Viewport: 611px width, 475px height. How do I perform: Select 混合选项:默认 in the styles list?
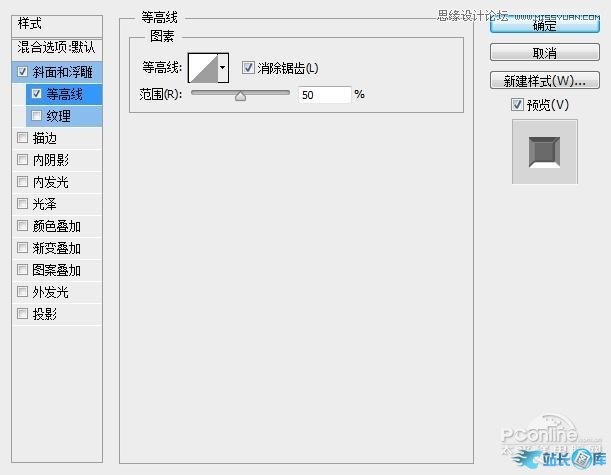(56, 48)
